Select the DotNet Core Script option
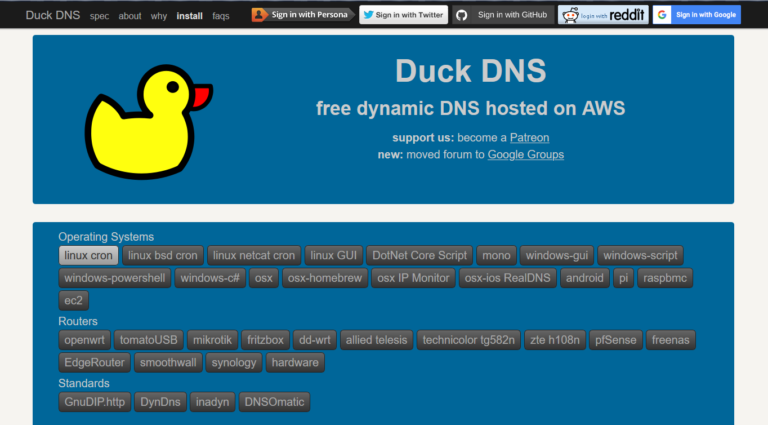 [x=419, y=256]
